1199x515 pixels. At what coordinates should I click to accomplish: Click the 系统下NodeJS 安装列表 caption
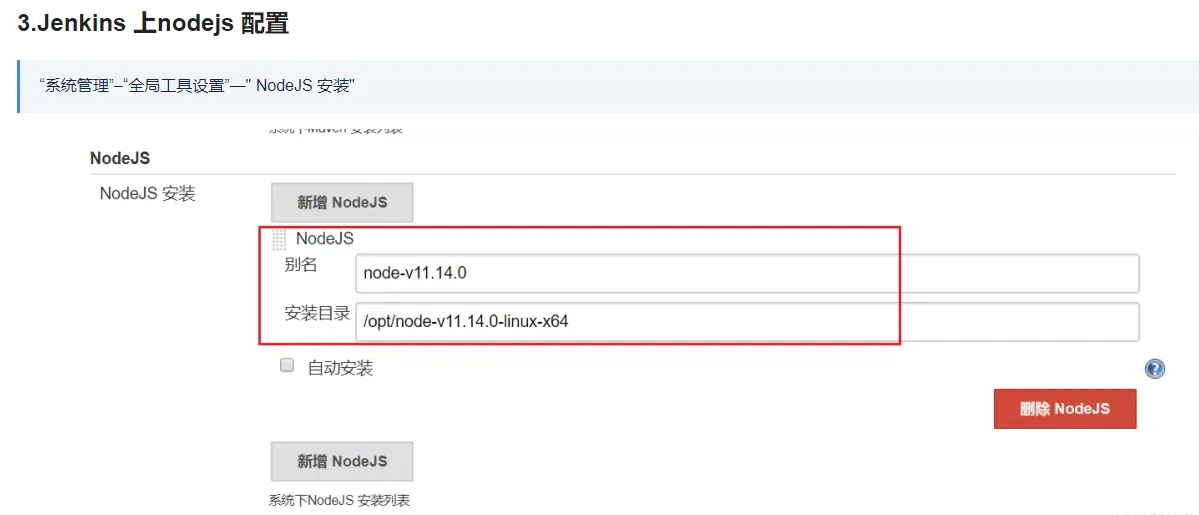point(340,501)
